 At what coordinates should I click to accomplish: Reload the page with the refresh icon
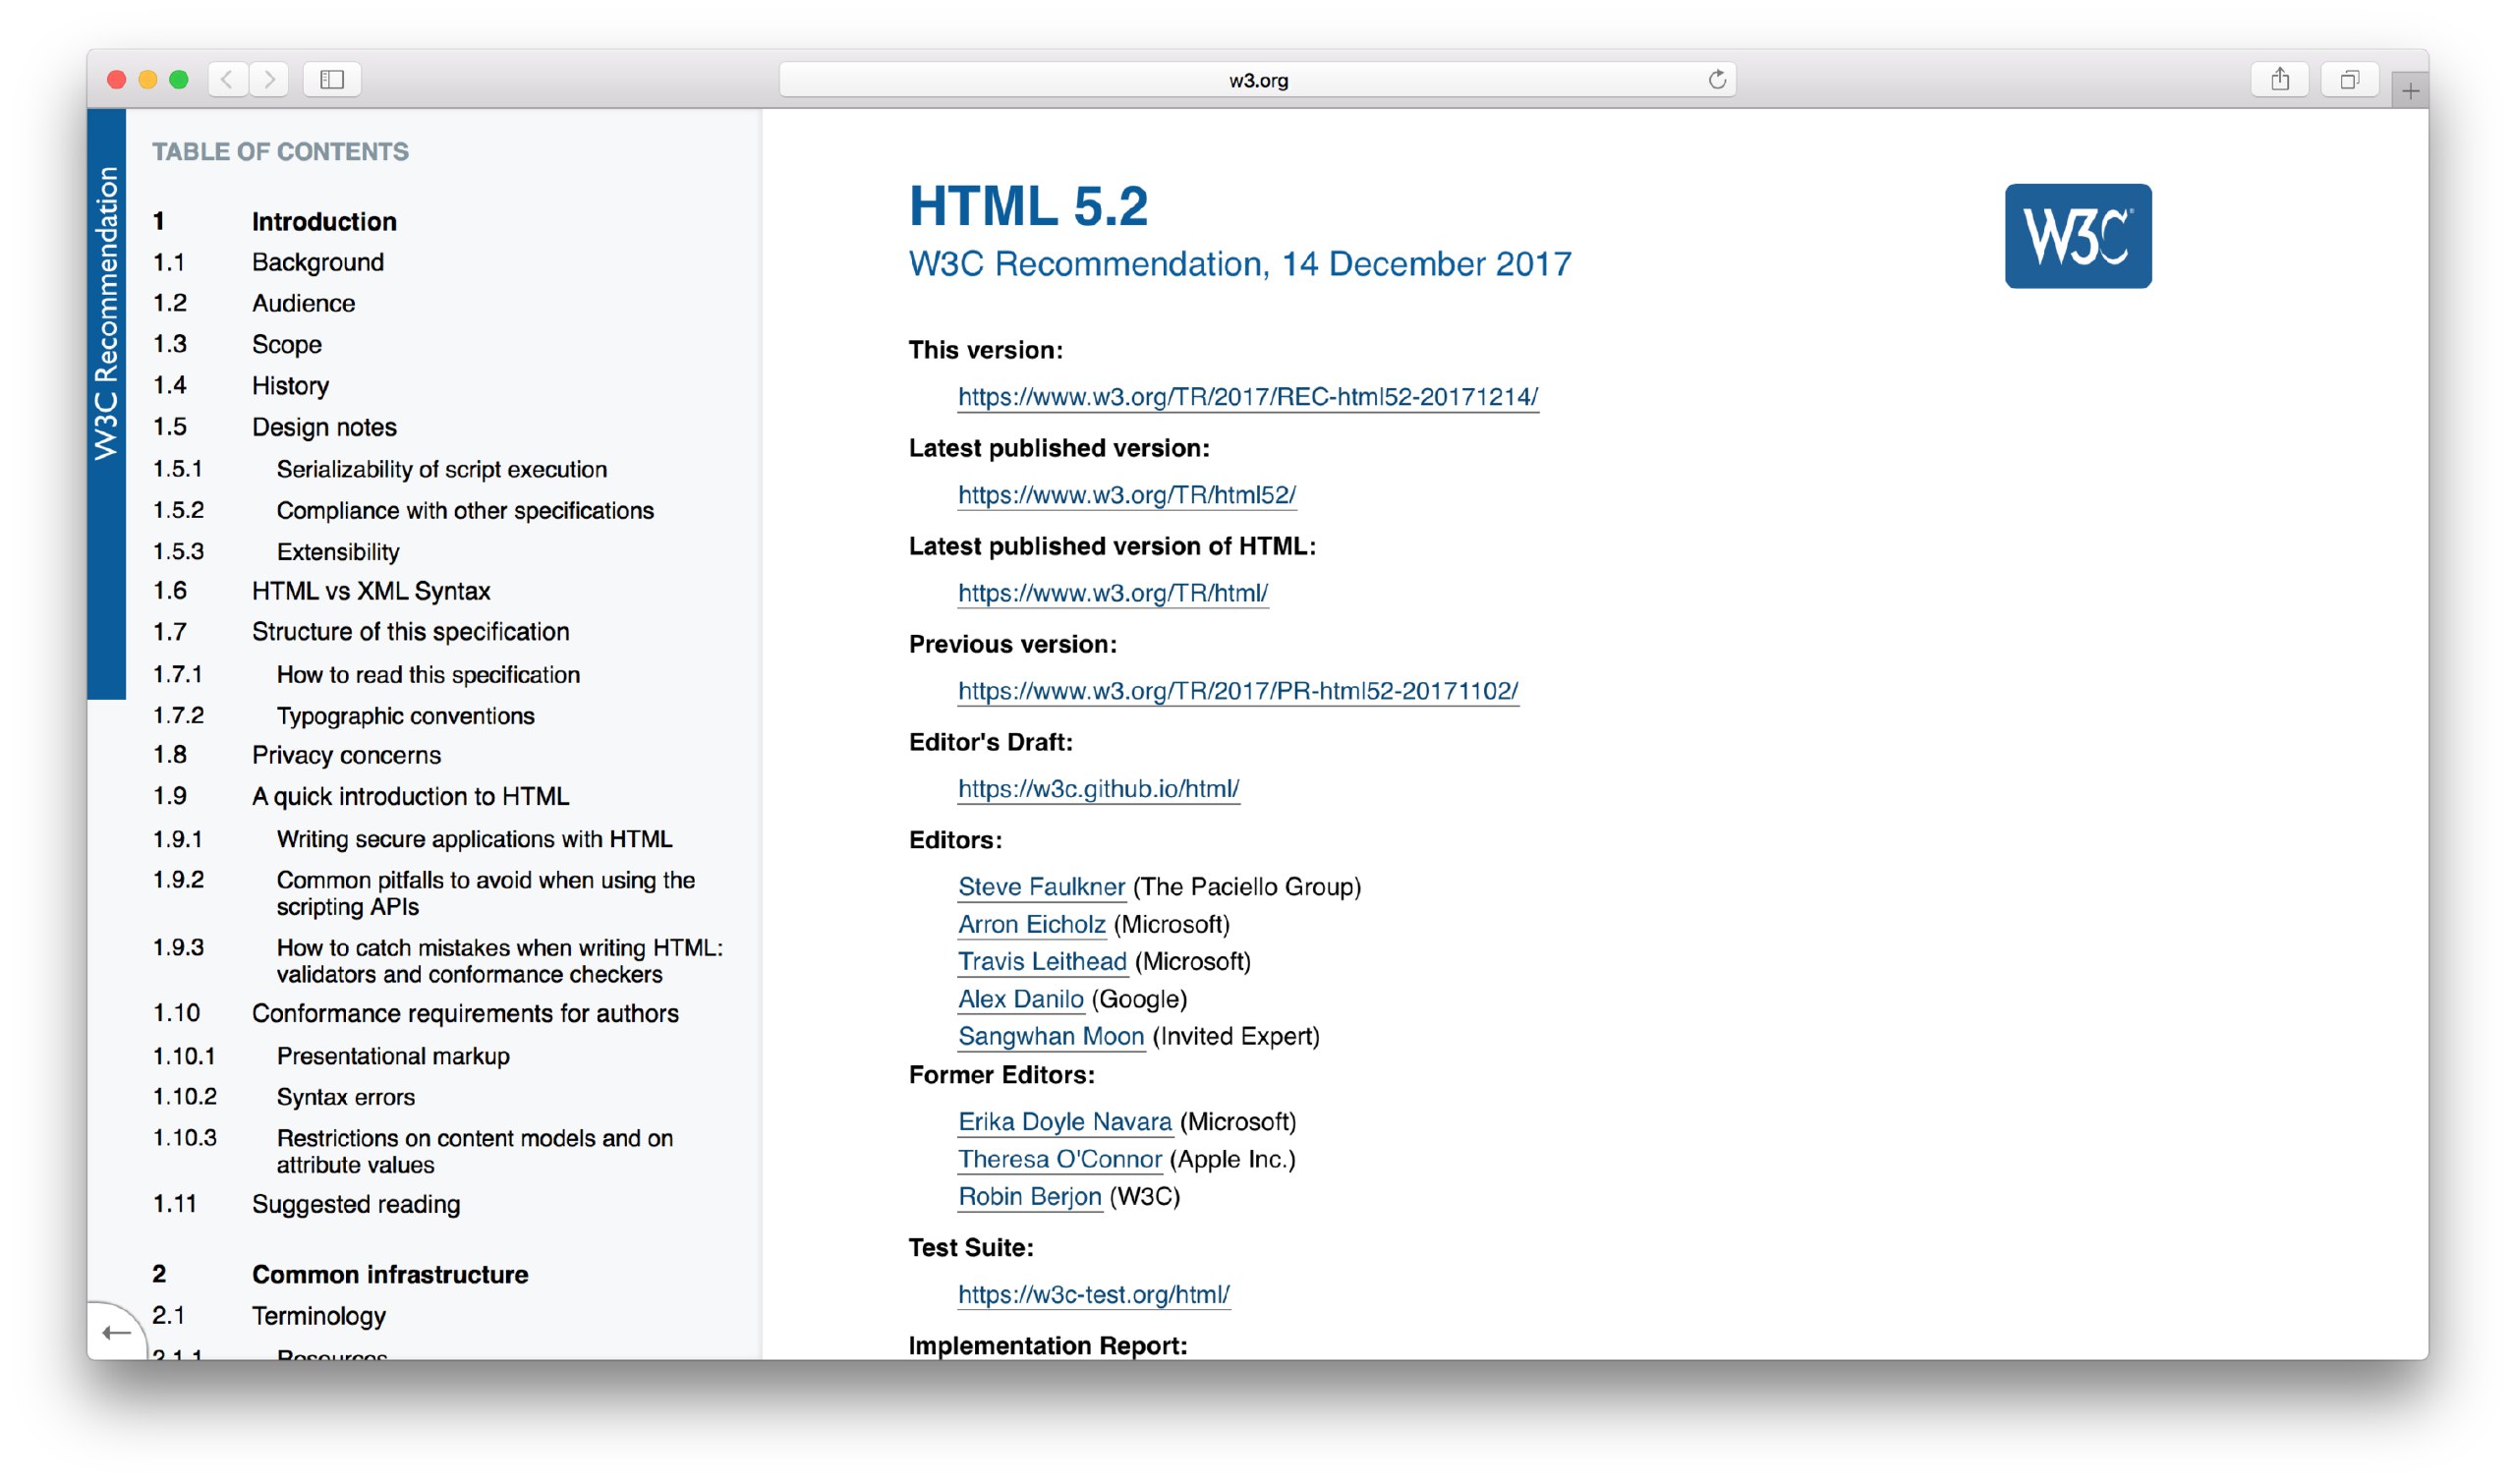(1717, 80)
